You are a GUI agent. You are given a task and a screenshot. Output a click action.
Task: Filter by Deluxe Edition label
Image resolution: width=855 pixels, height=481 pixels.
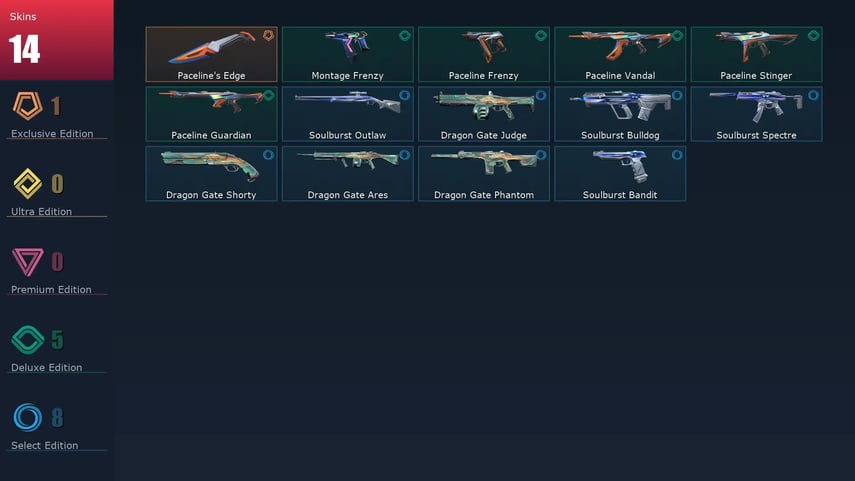pos(46,368)
